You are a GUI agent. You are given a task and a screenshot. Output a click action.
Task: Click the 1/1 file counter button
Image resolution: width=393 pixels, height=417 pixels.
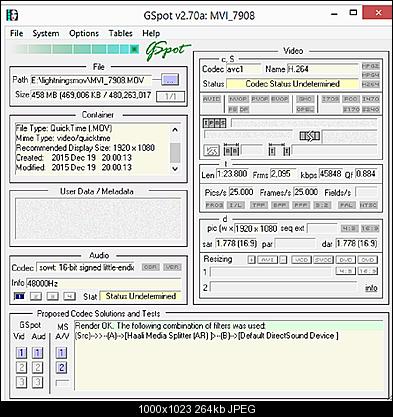coord(170,96)
